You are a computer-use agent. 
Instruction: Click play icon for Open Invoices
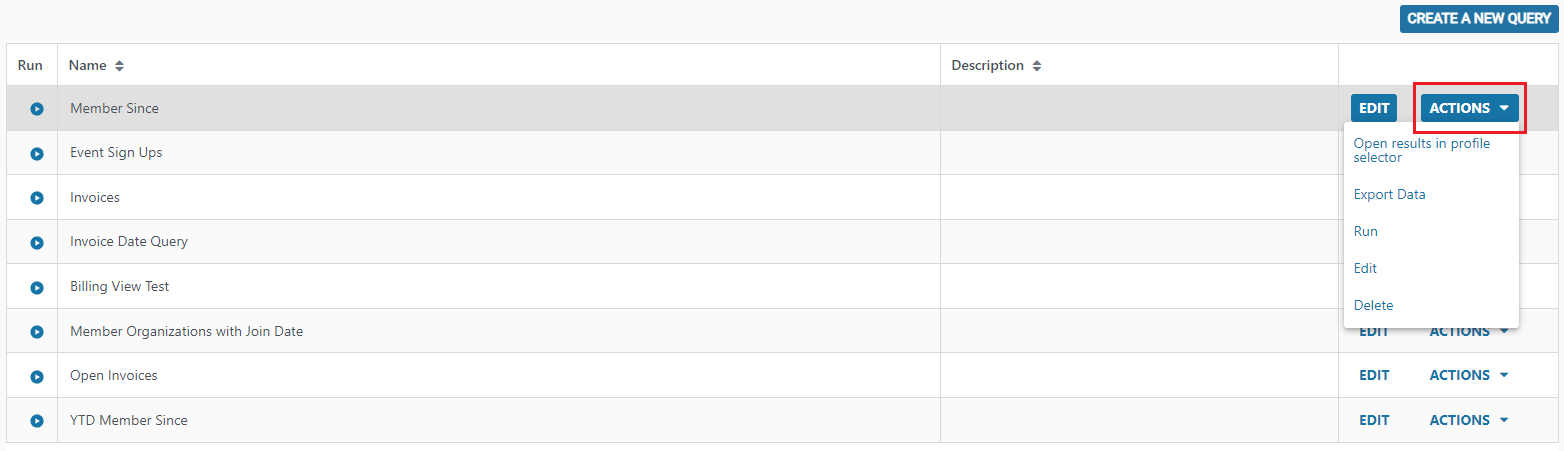click(37, 377)
